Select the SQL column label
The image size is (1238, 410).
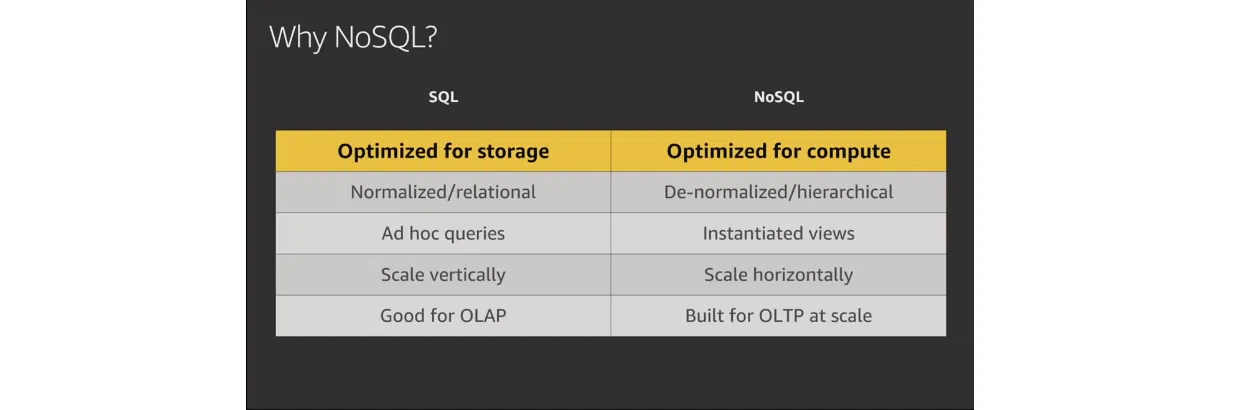[443, 97]
